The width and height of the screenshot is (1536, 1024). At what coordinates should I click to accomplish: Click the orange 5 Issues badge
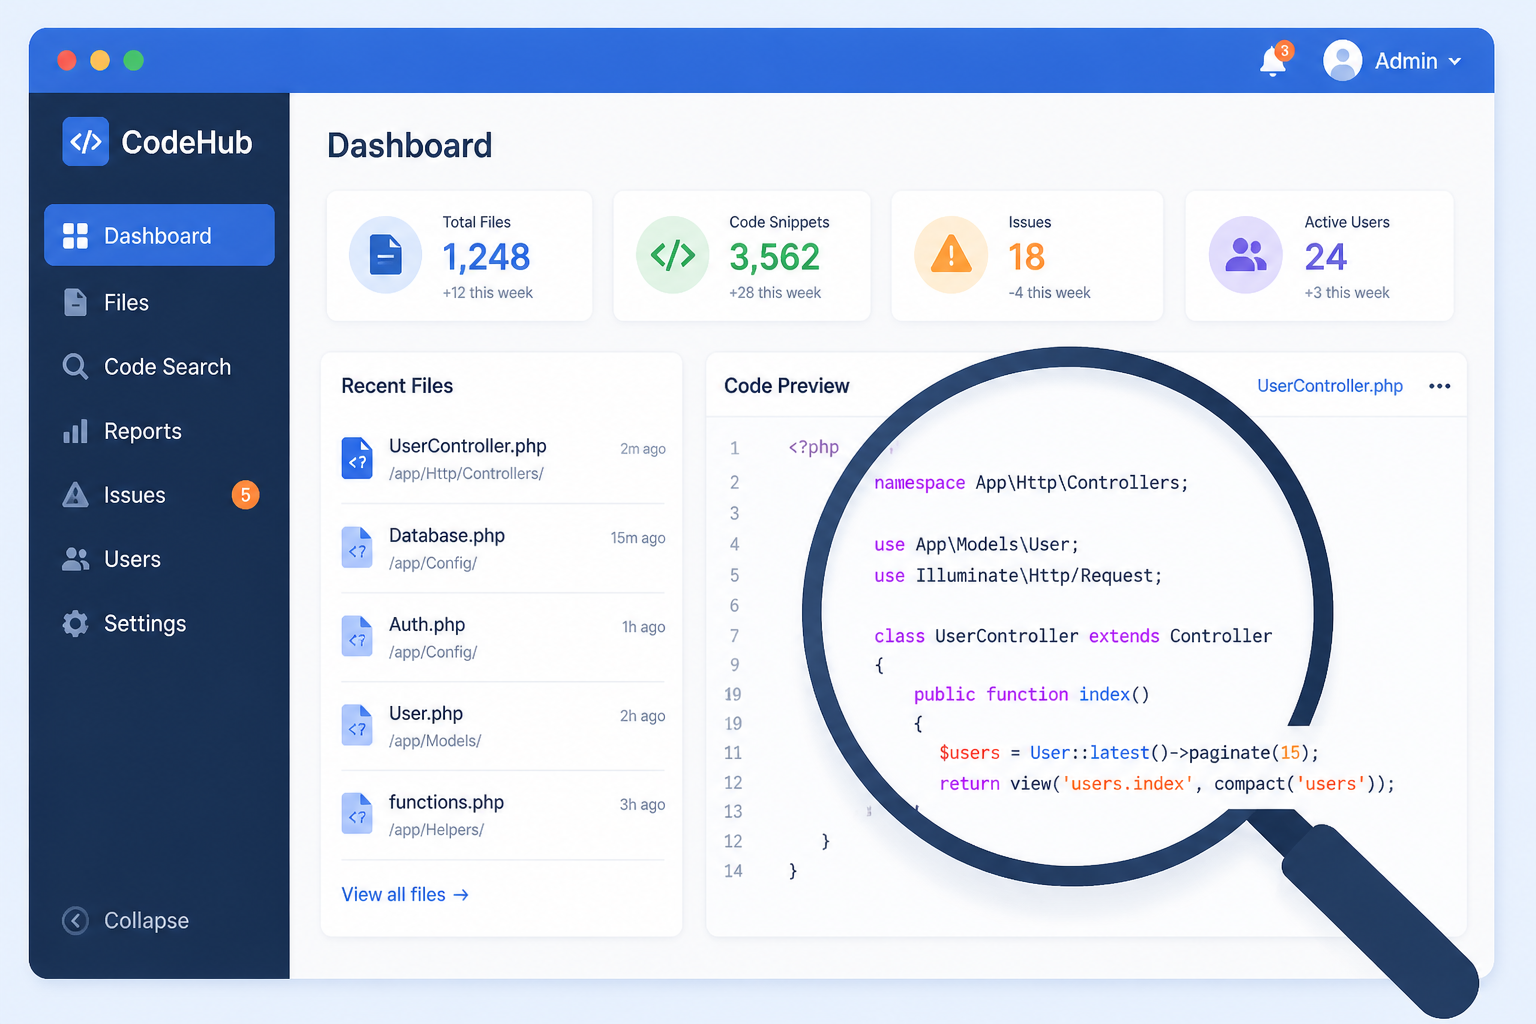tap(245, 495)
